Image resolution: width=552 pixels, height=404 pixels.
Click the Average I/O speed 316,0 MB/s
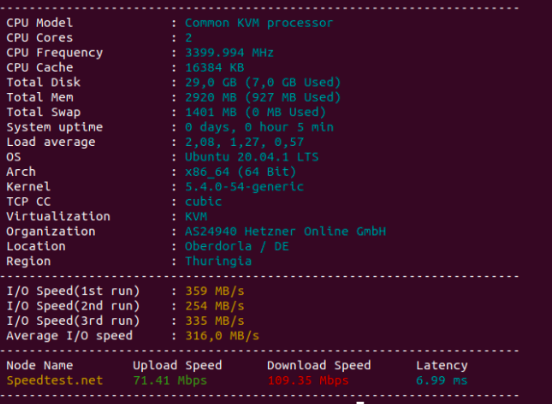pos(222,336)
